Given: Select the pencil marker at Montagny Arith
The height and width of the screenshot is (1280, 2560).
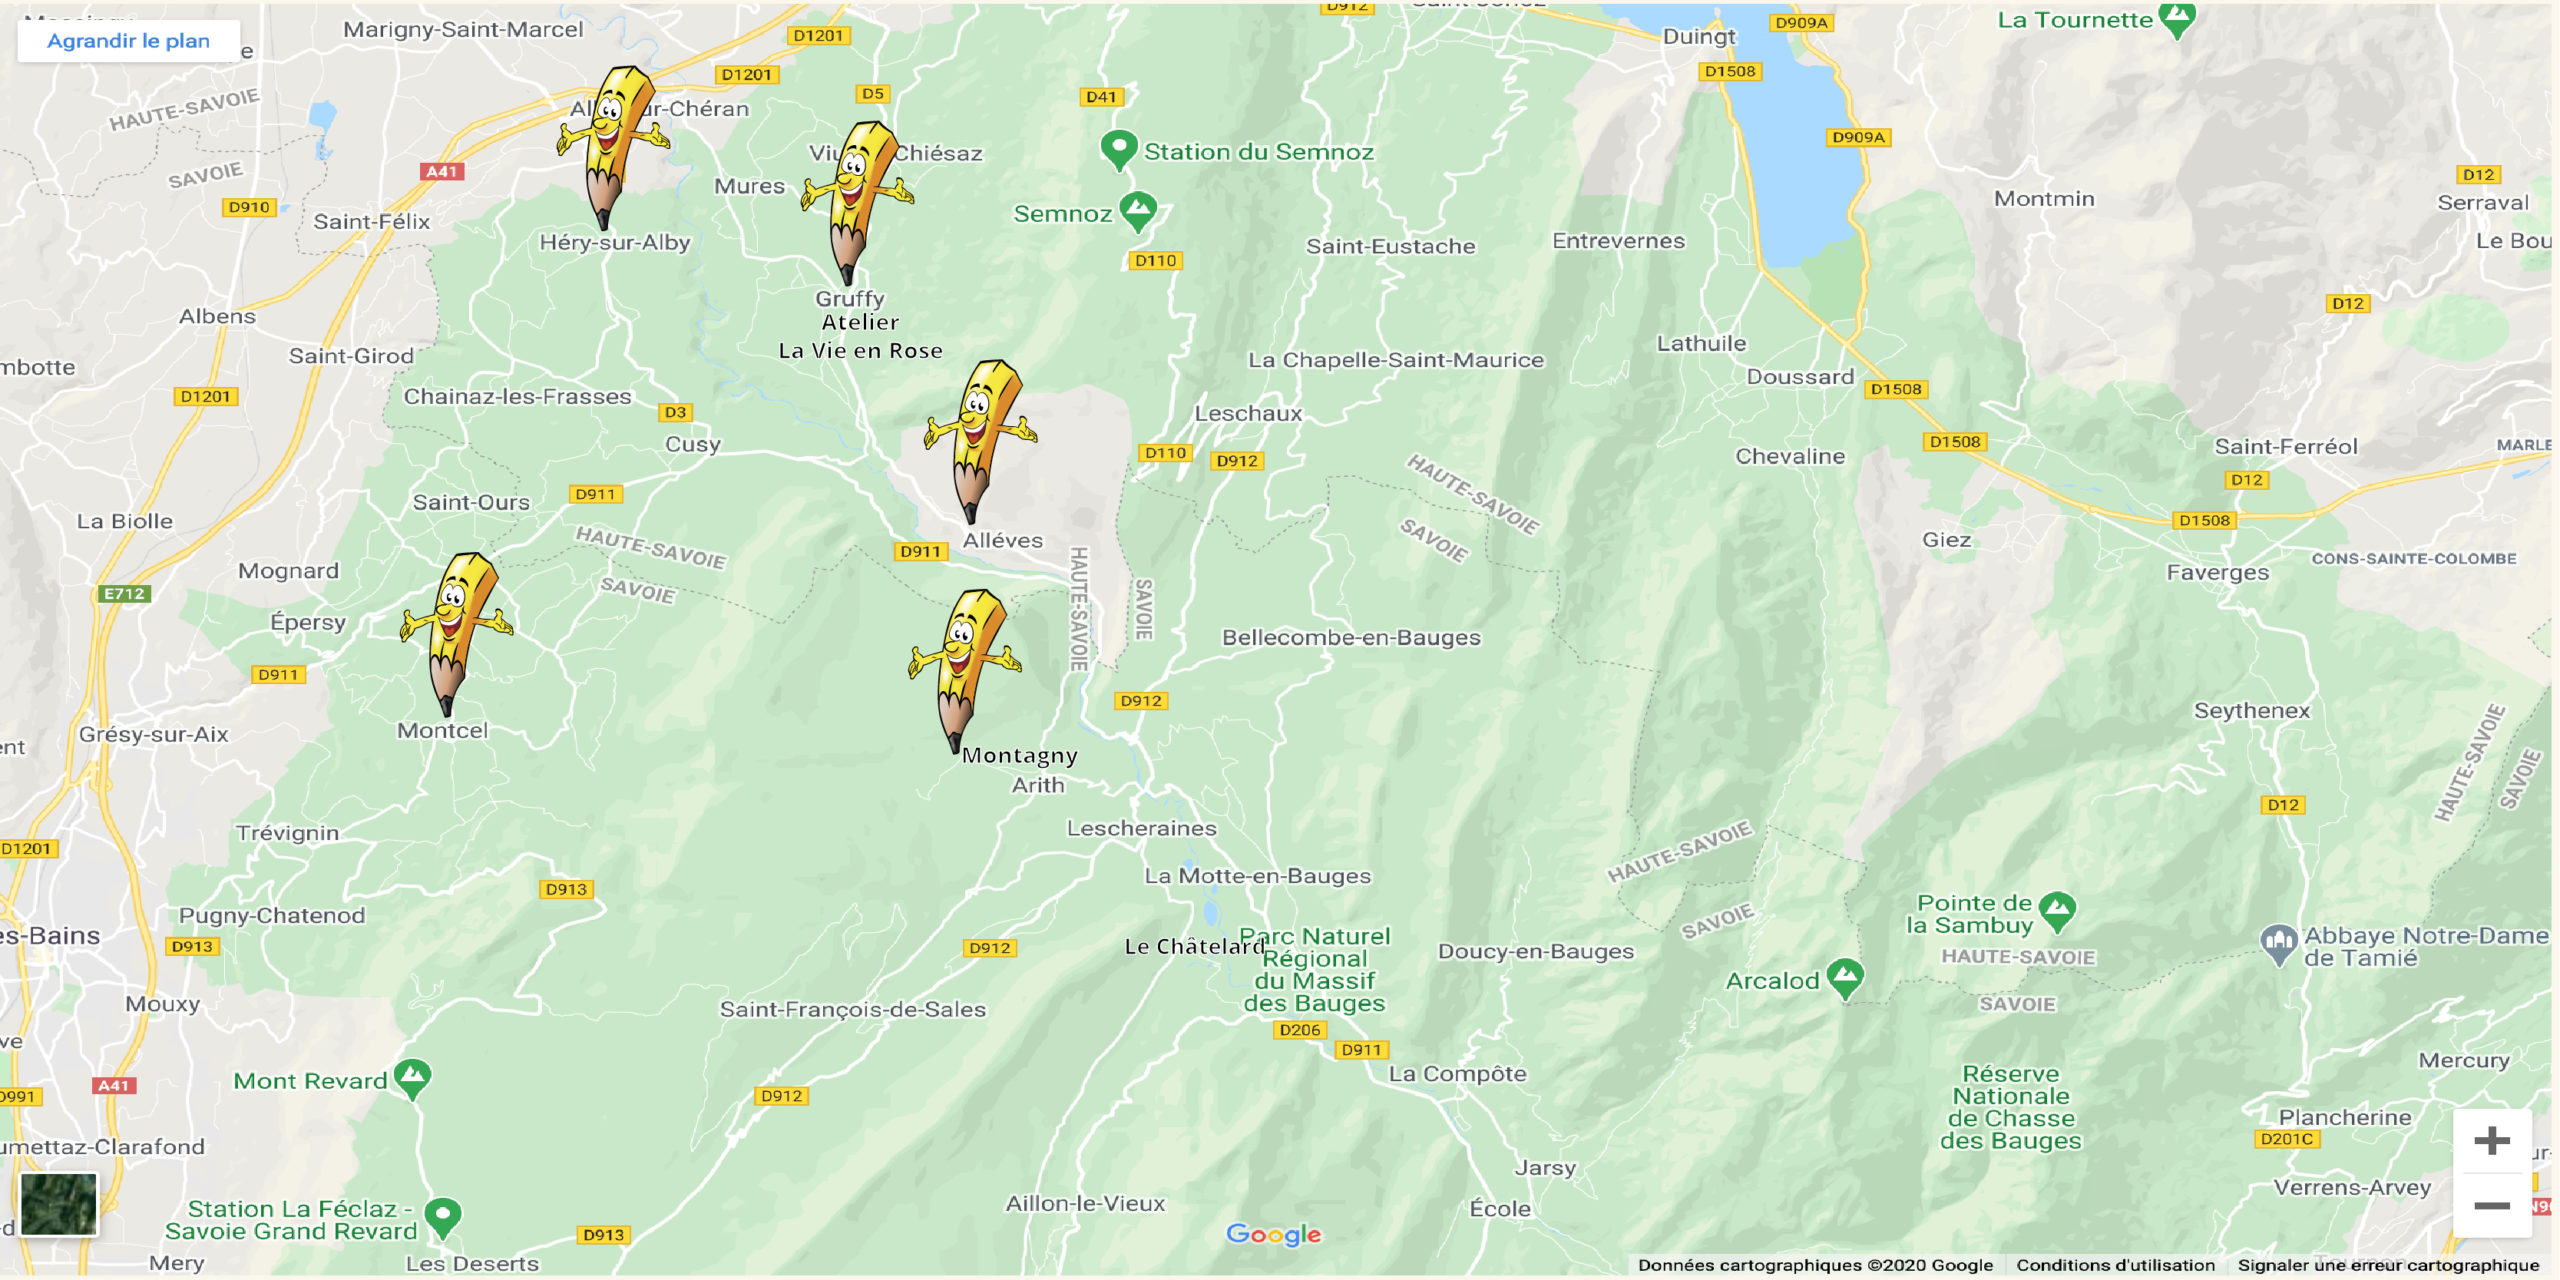Looking at the screenshot, I should pos(965,671).
